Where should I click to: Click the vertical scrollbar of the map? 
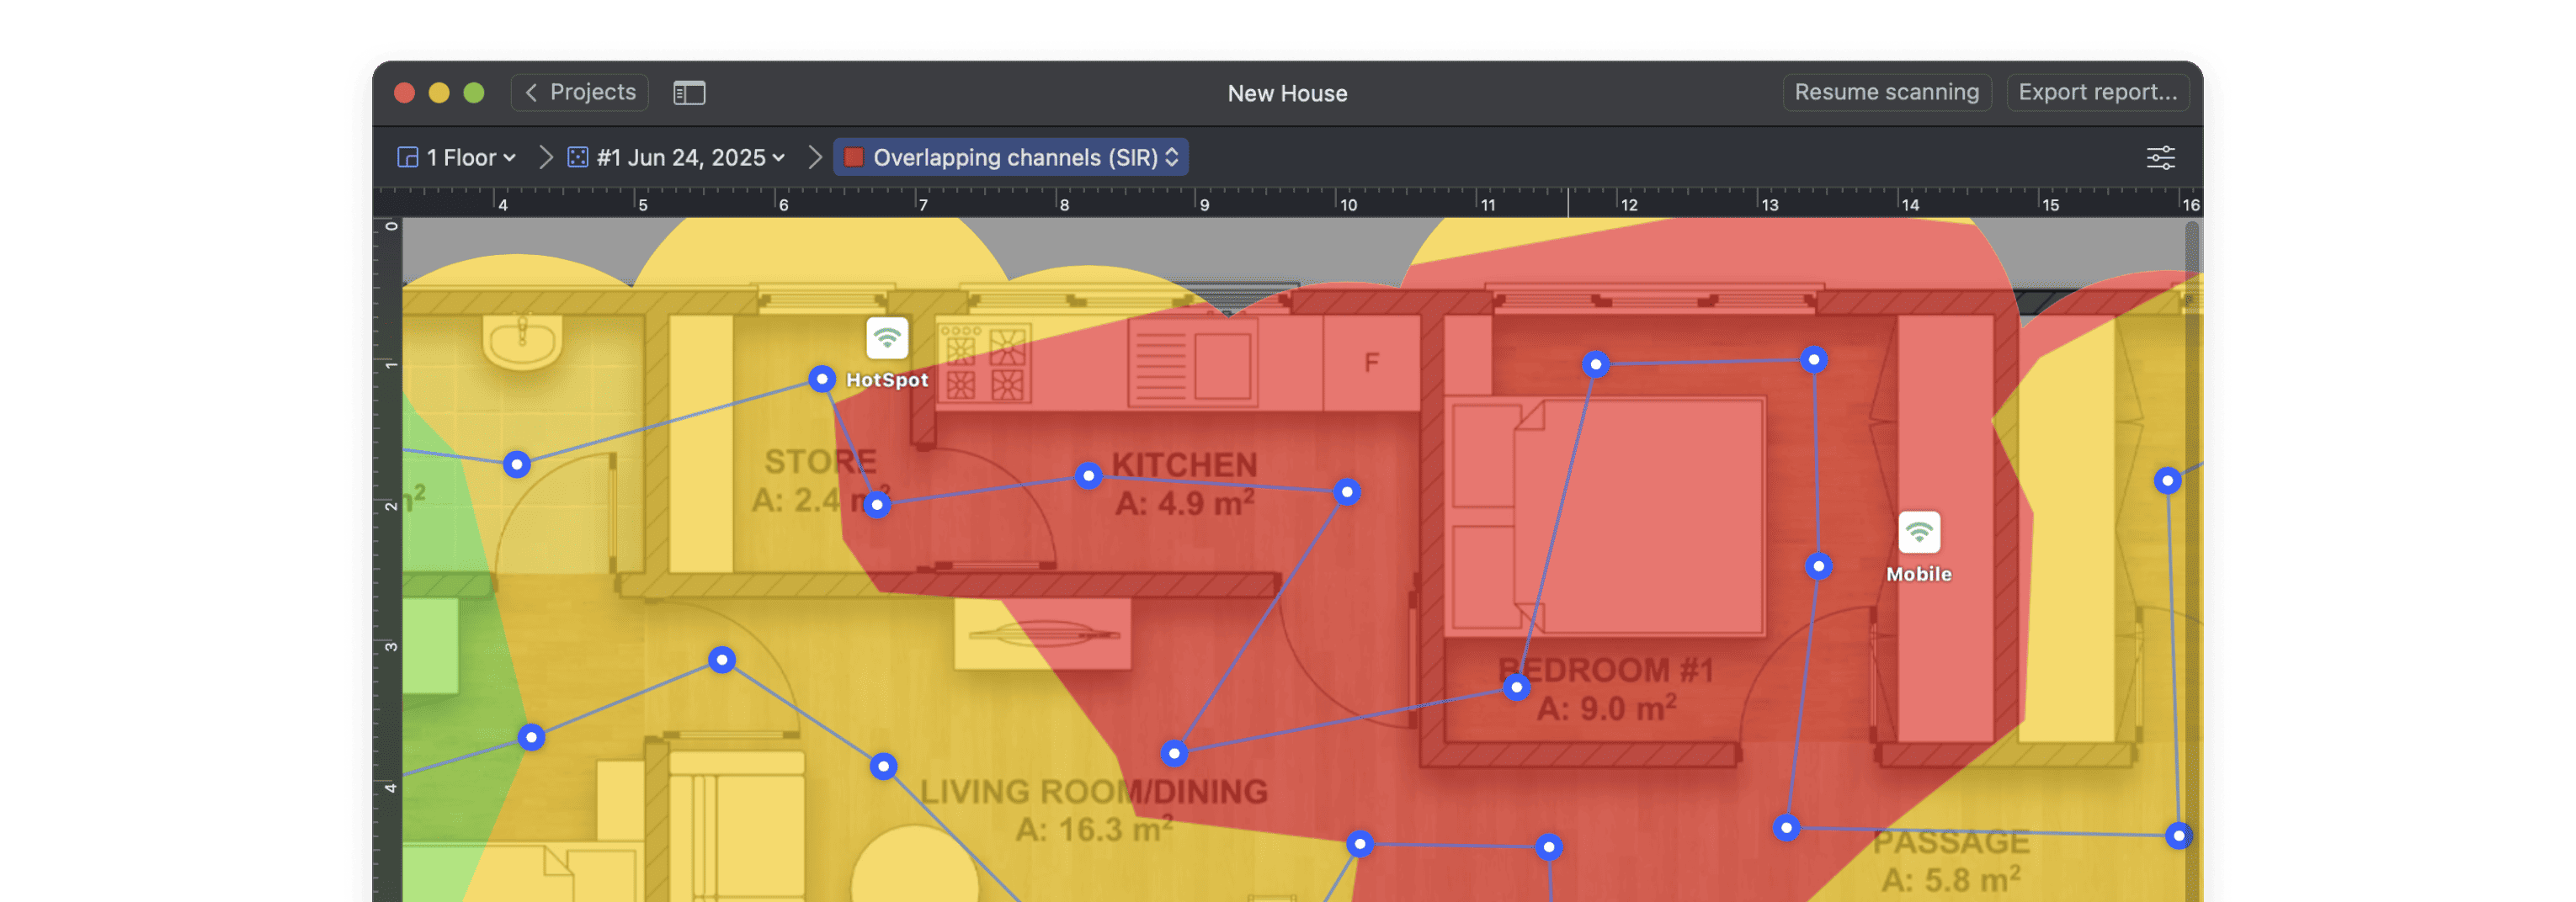click(2192, 560)
